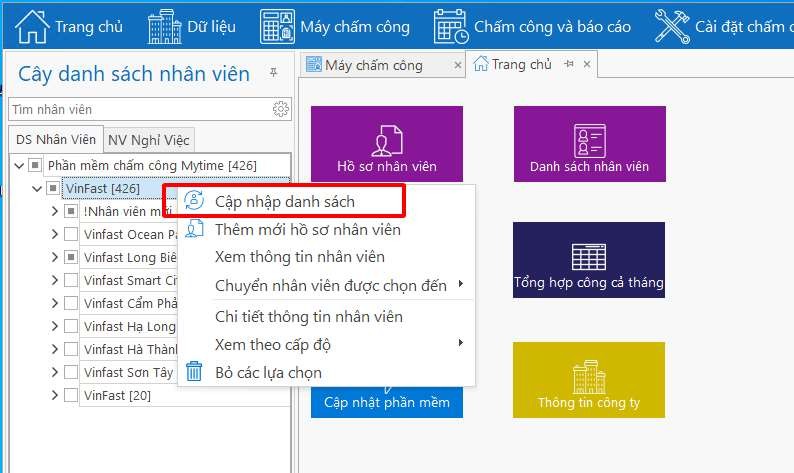Open the Danh sách nhân viên tile

589,144
